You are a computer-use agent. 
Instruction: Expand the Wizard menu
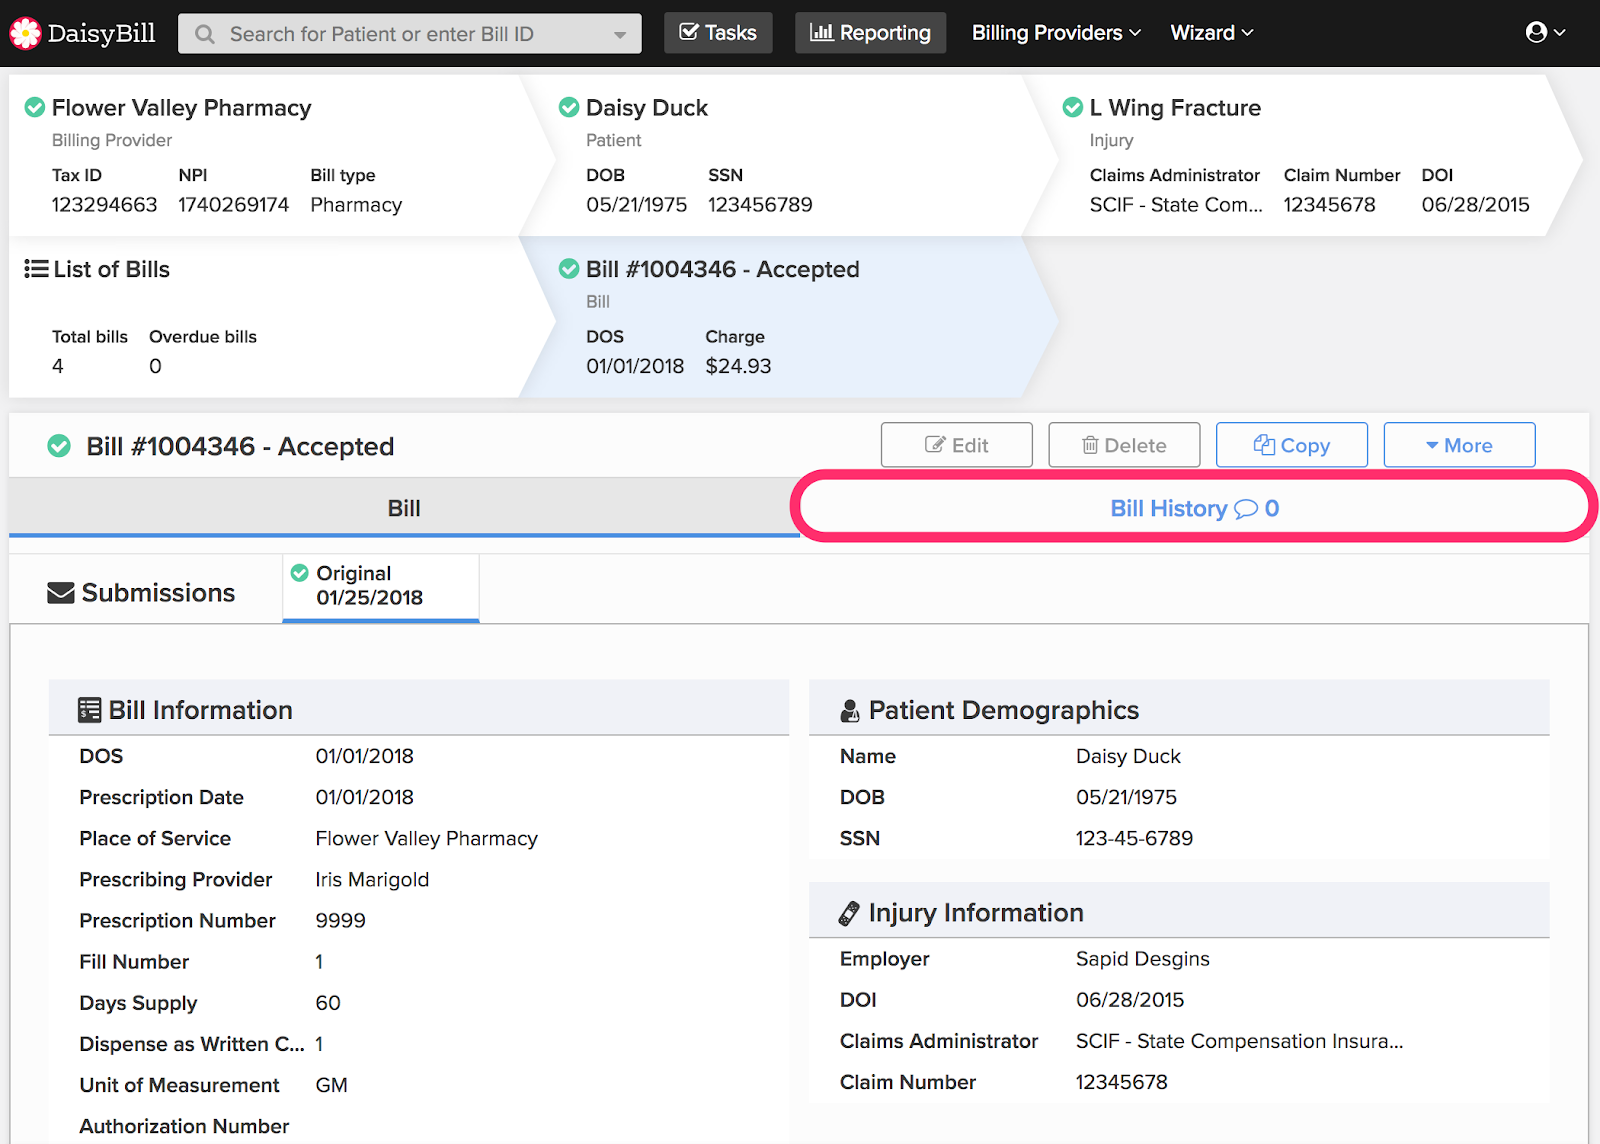point(1211,33)
